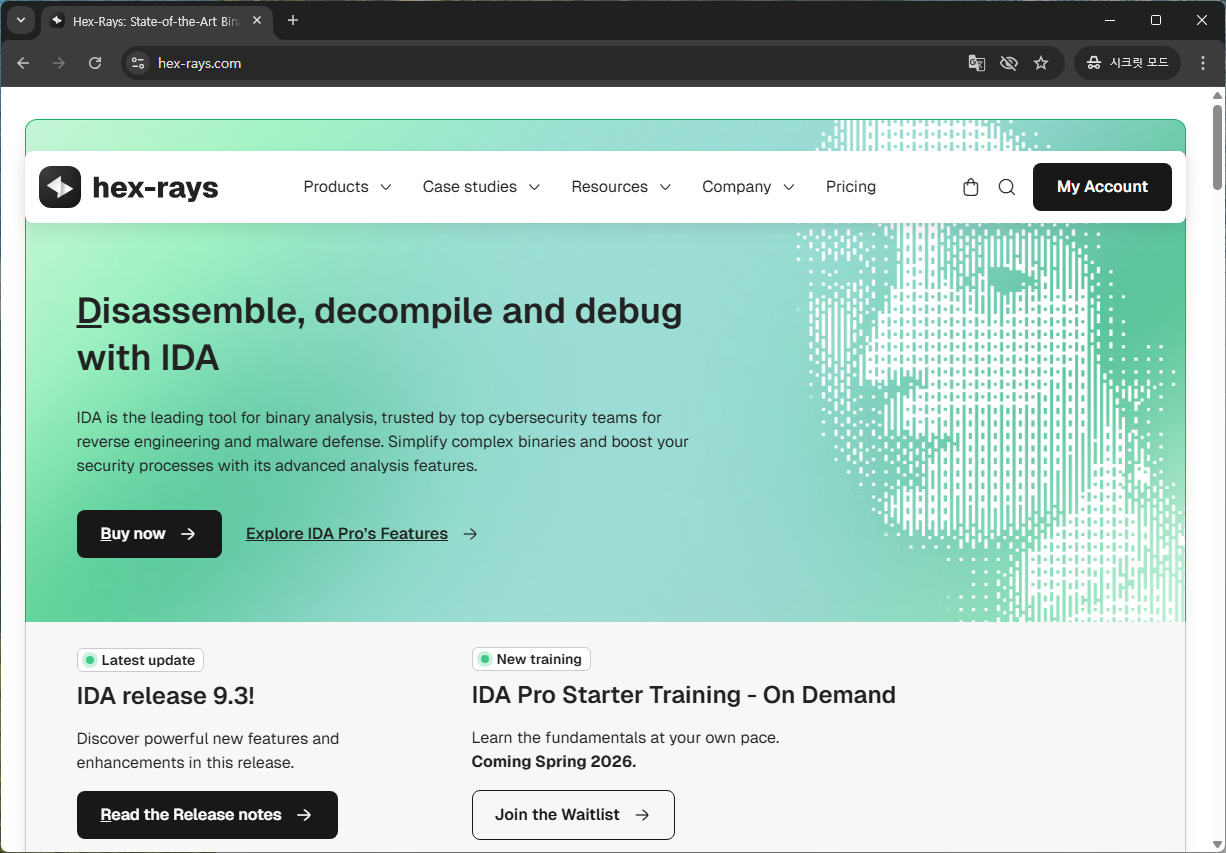Click the hex-rays logo icon
Screen dimensions: 1226x853
pos(60,187)
